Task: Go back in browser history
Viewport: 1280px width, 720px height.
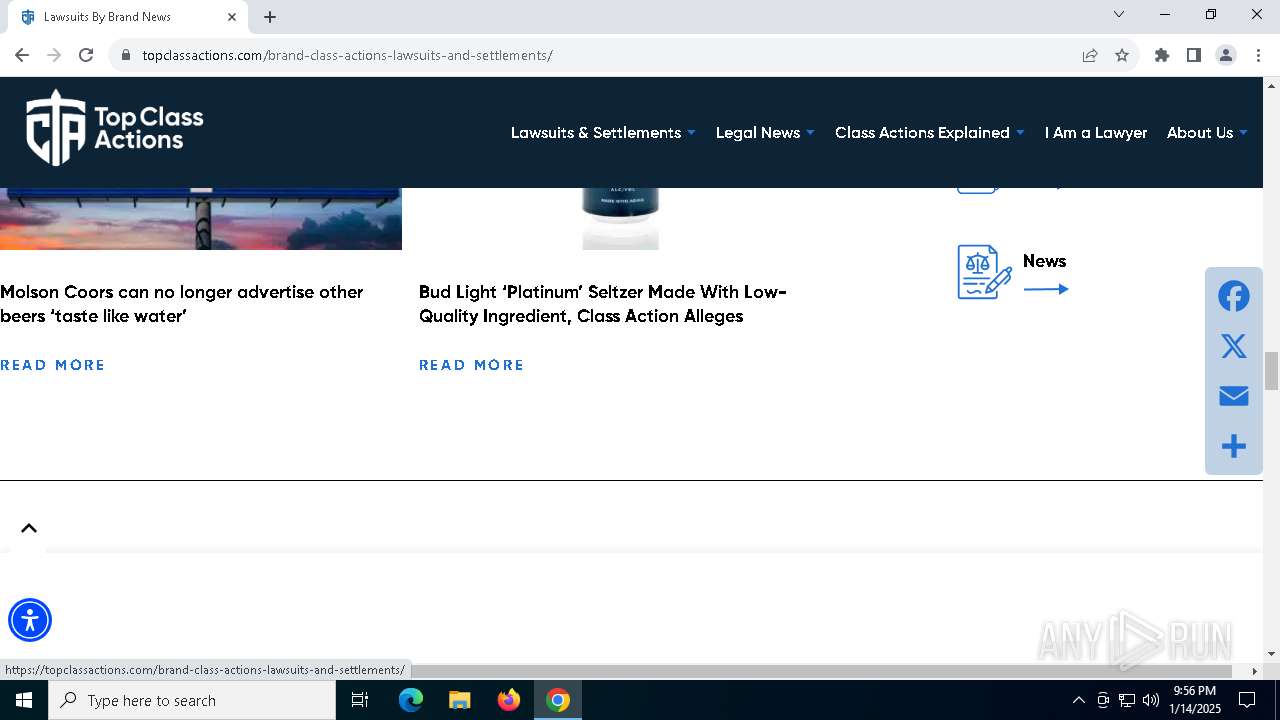Action: (22, 55)
